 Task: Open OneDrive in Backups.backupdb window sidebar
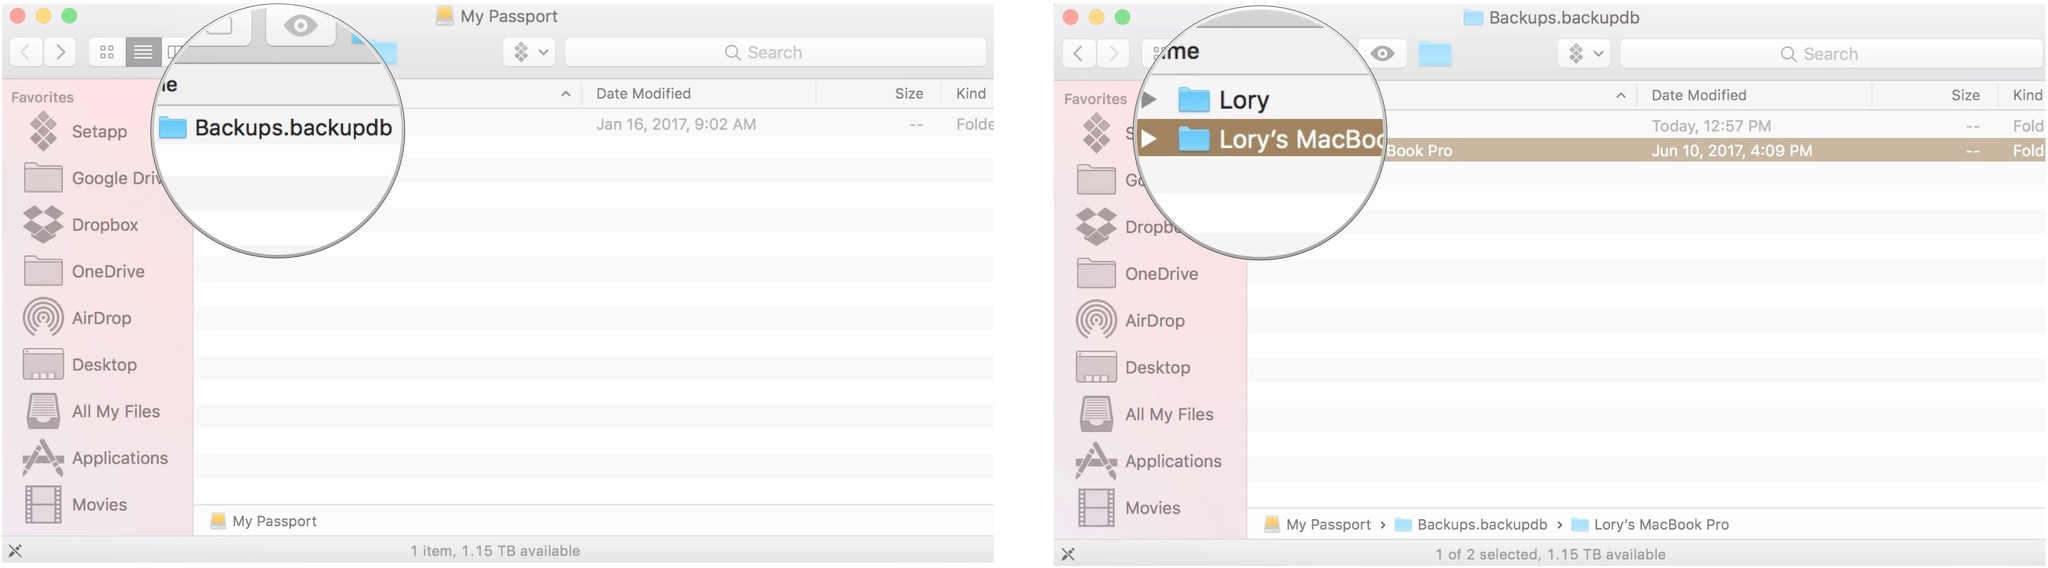[1138, 274]
